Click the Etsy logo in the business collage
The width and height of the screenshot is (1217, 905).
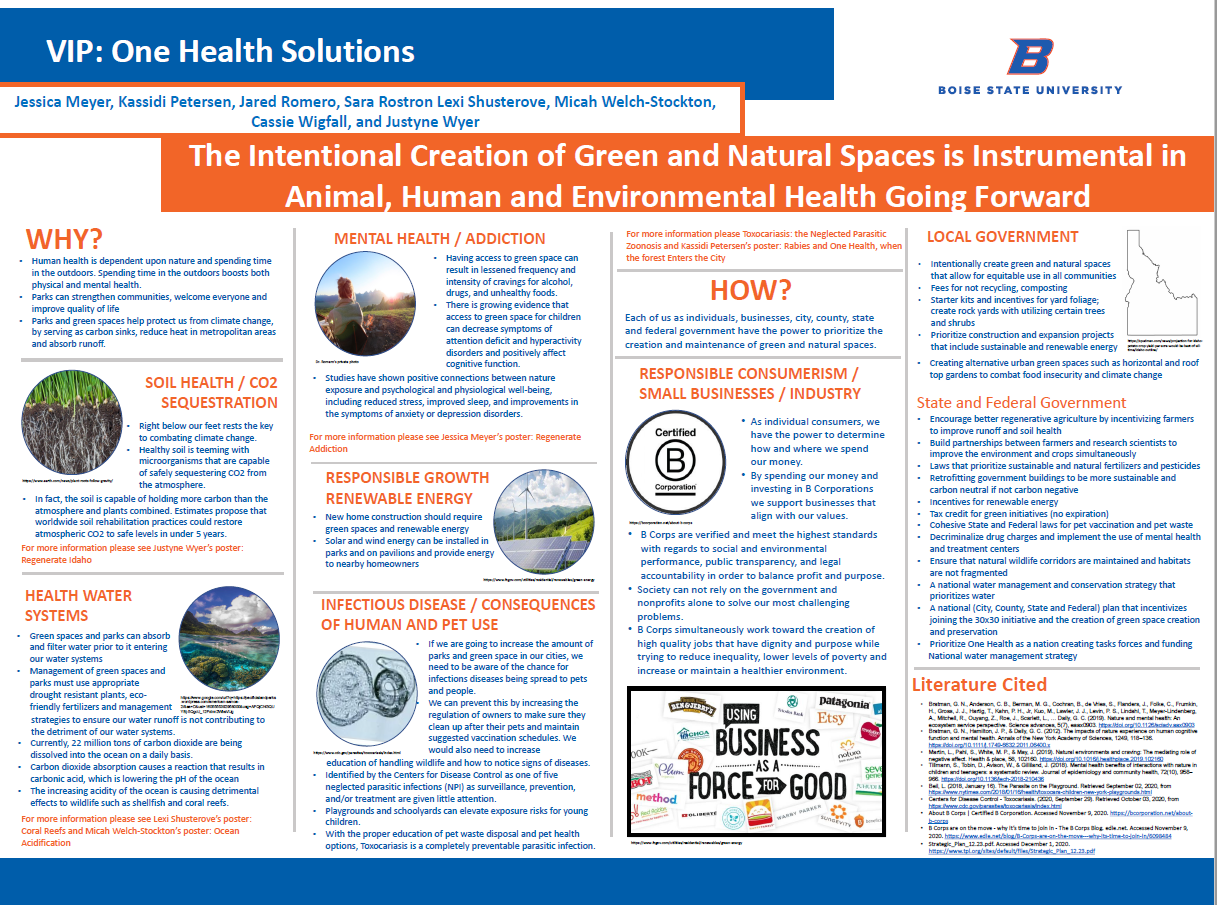[x=833, y=720]
